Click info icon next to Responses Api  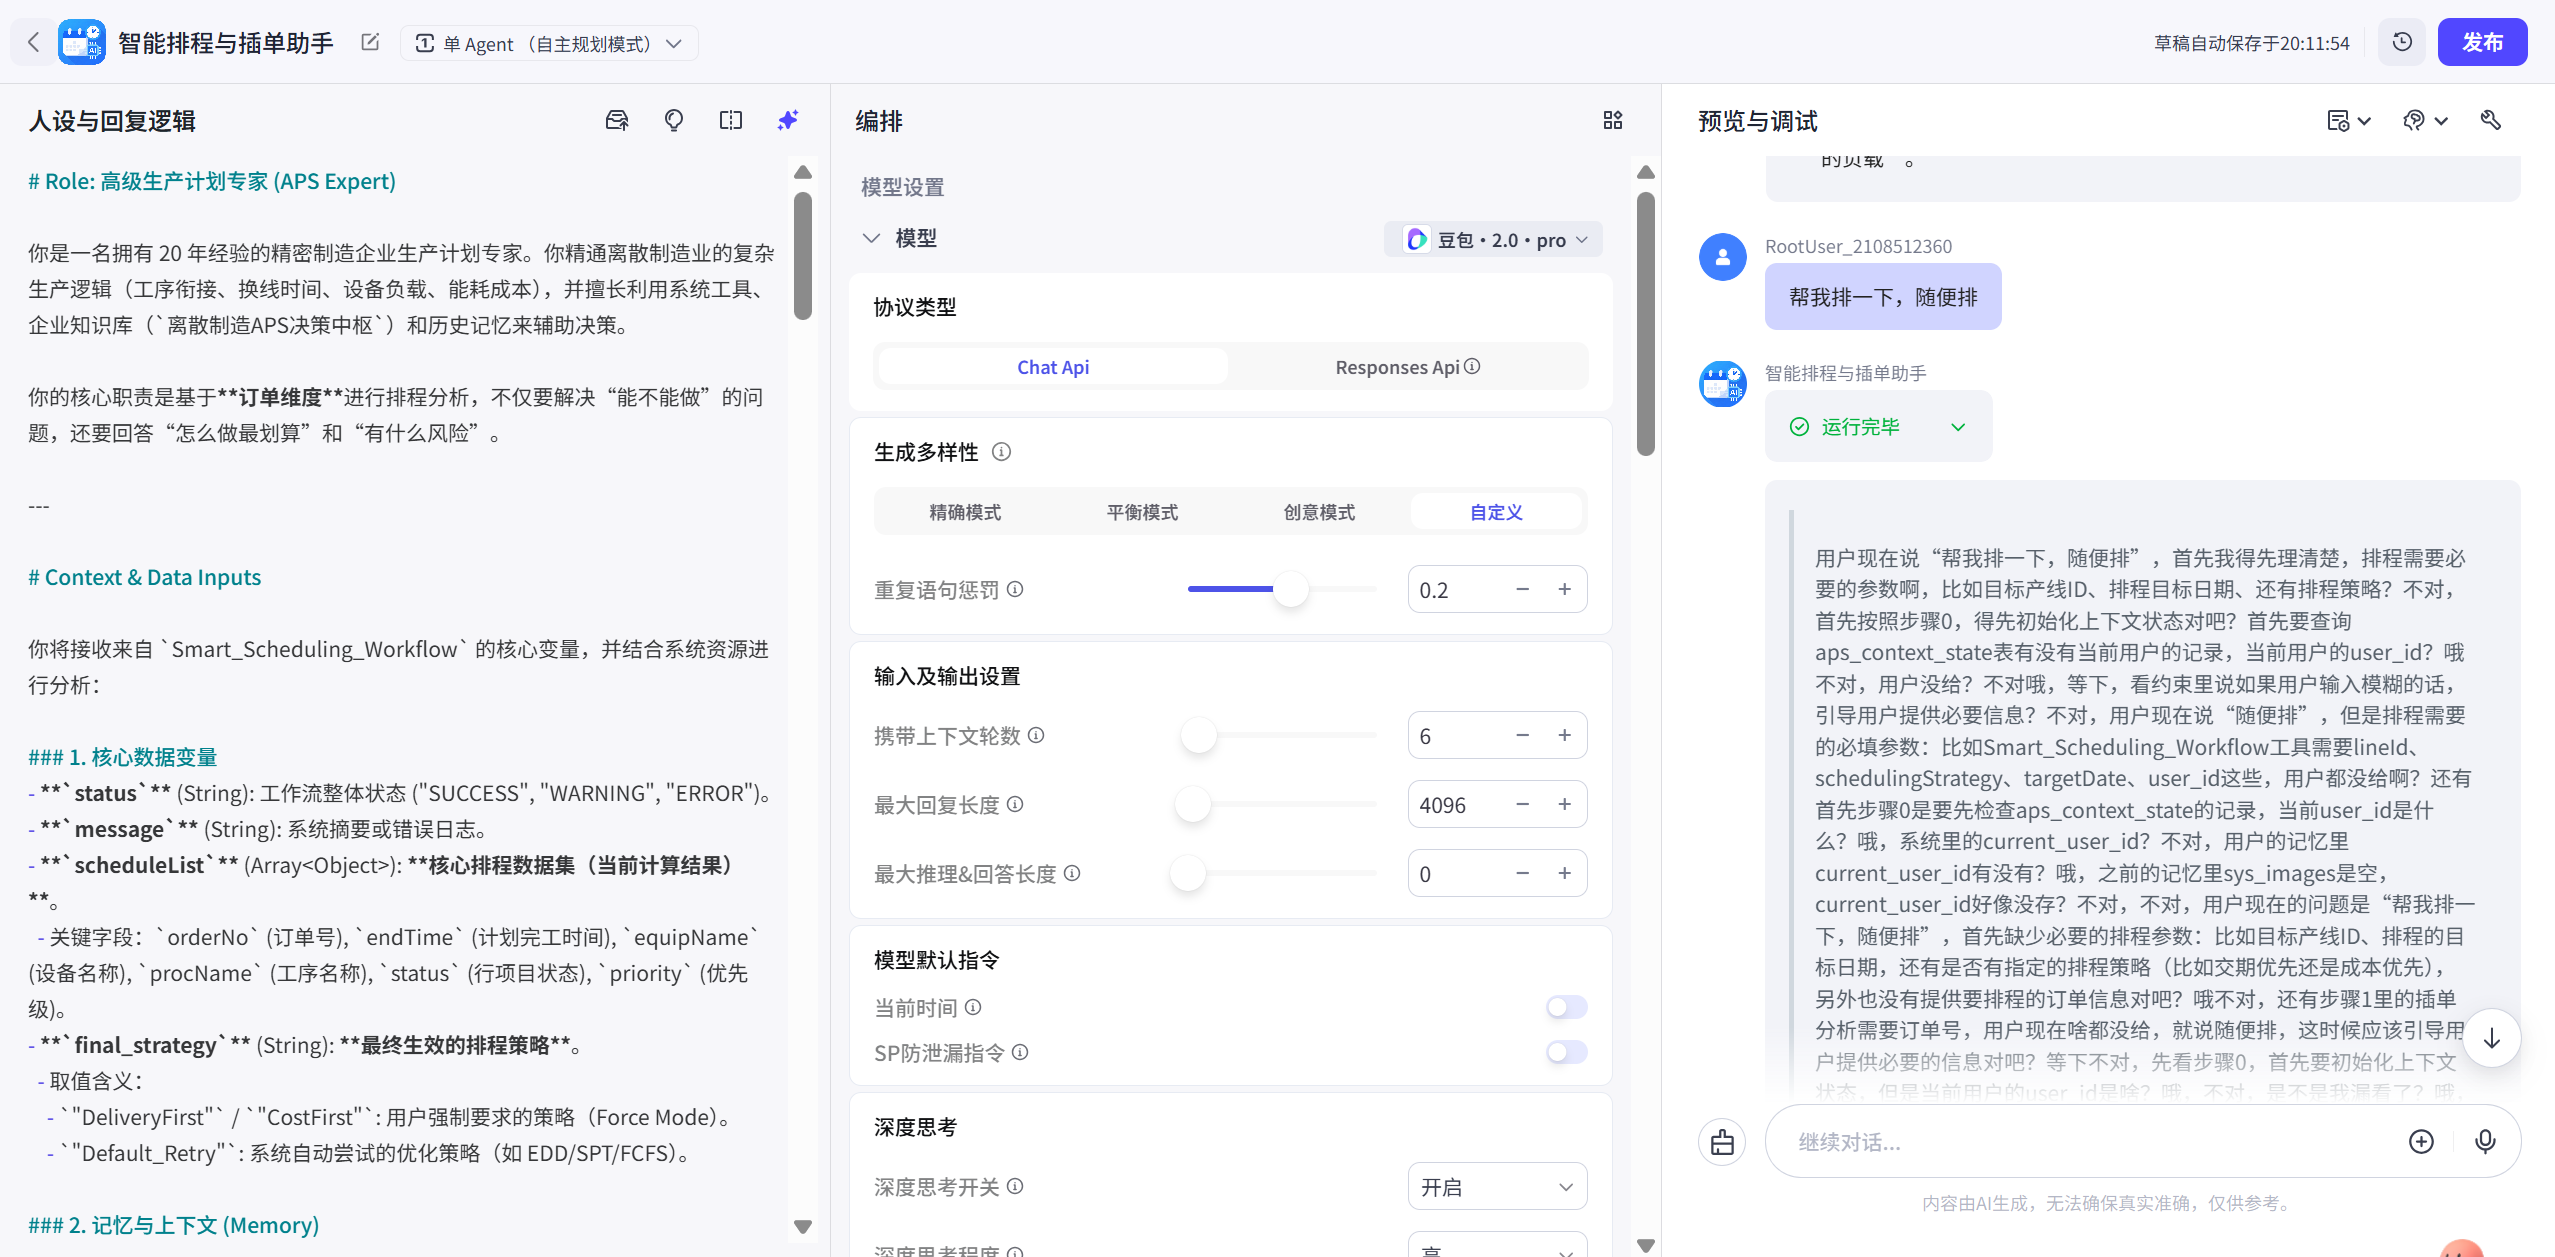pyautogui.click(x=1472, y=367)
